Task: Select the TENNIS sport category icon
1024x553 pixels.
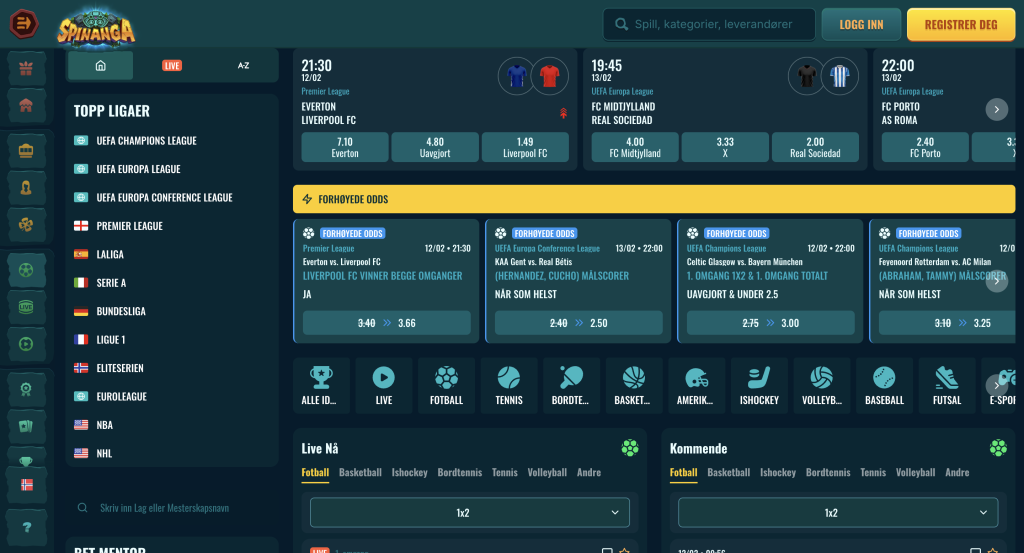Action: tap(509, 385)
